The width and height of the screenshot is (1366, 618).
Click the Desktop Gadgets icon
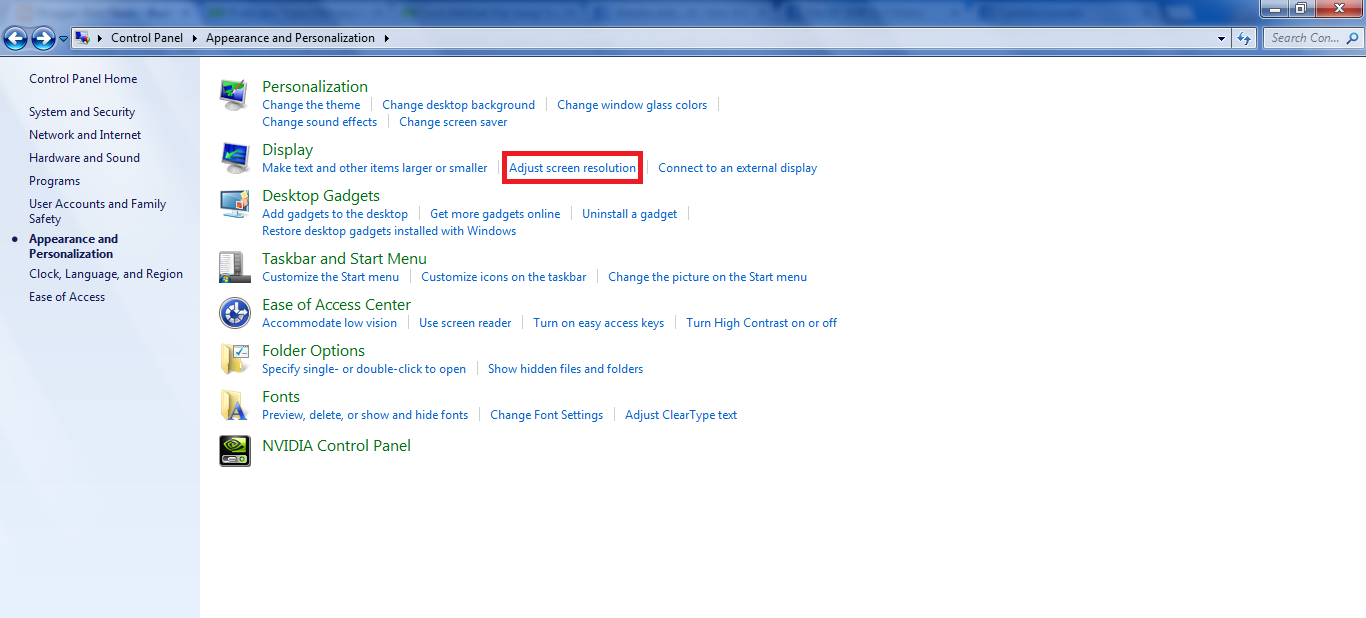(234, 203)
